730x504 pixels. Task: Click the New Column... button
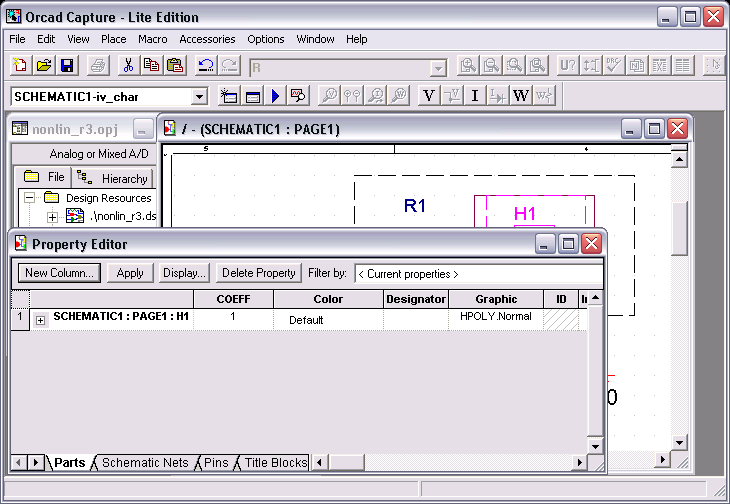coord(60,273)
